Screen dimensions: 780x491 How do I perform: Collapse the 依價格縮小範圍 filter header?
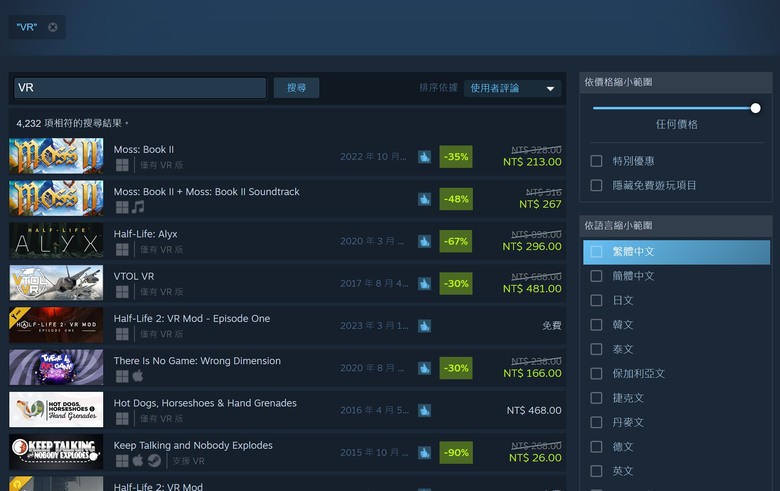click(x=676, y=82)
